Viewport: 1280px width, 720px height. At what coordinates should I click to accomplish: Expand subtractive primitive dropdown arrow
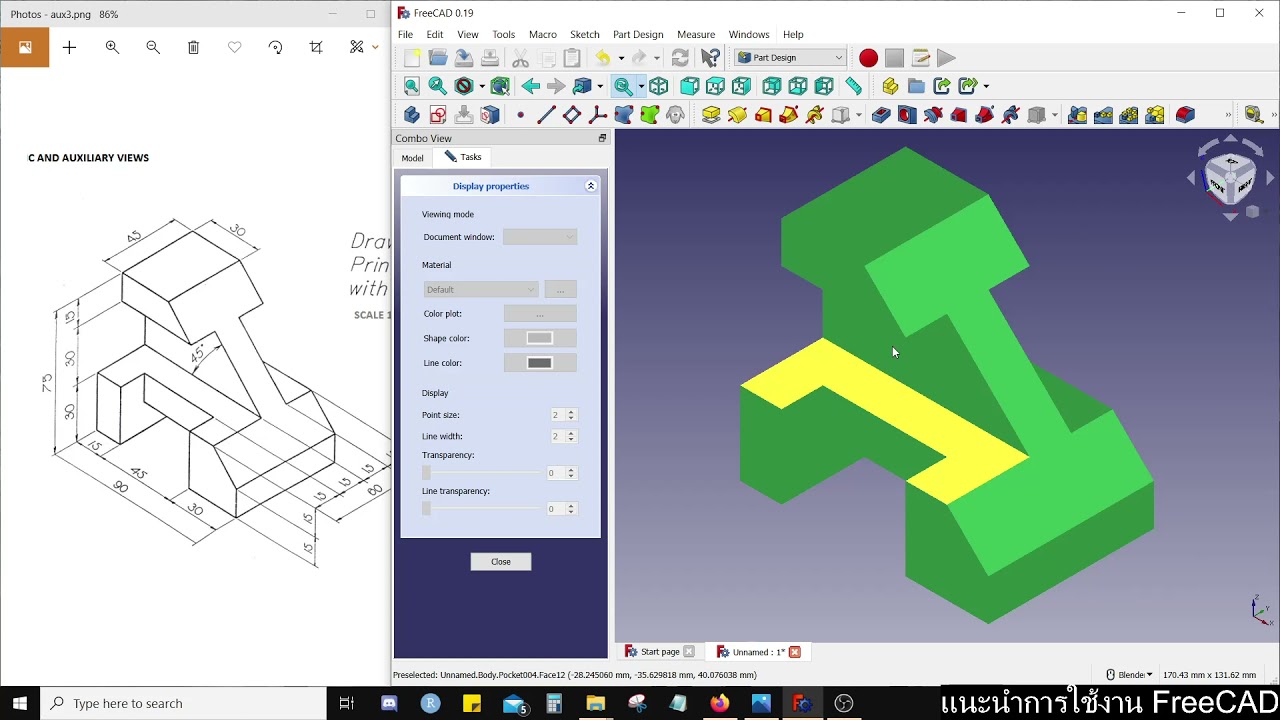(1054, 115)
